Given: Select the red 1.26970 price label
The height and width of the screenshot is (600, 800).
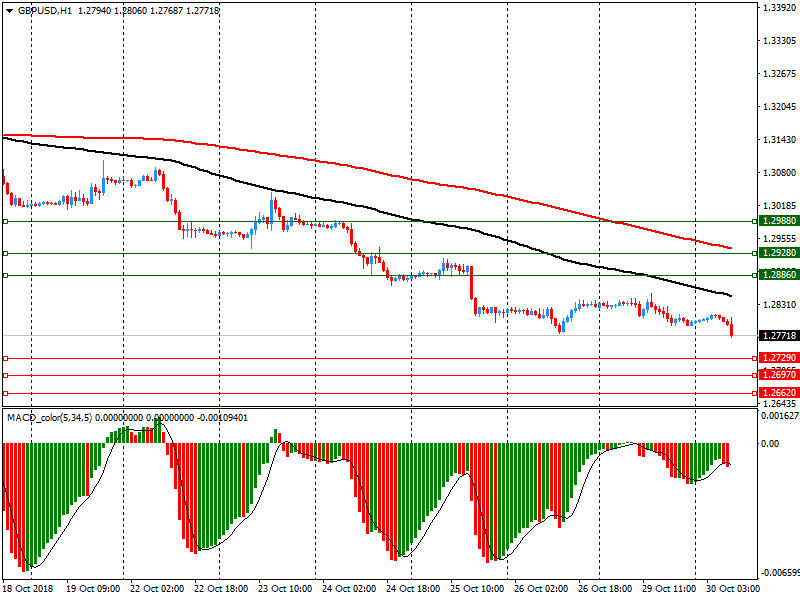Looking at the screenshot, I should click(x=777, y=375).
